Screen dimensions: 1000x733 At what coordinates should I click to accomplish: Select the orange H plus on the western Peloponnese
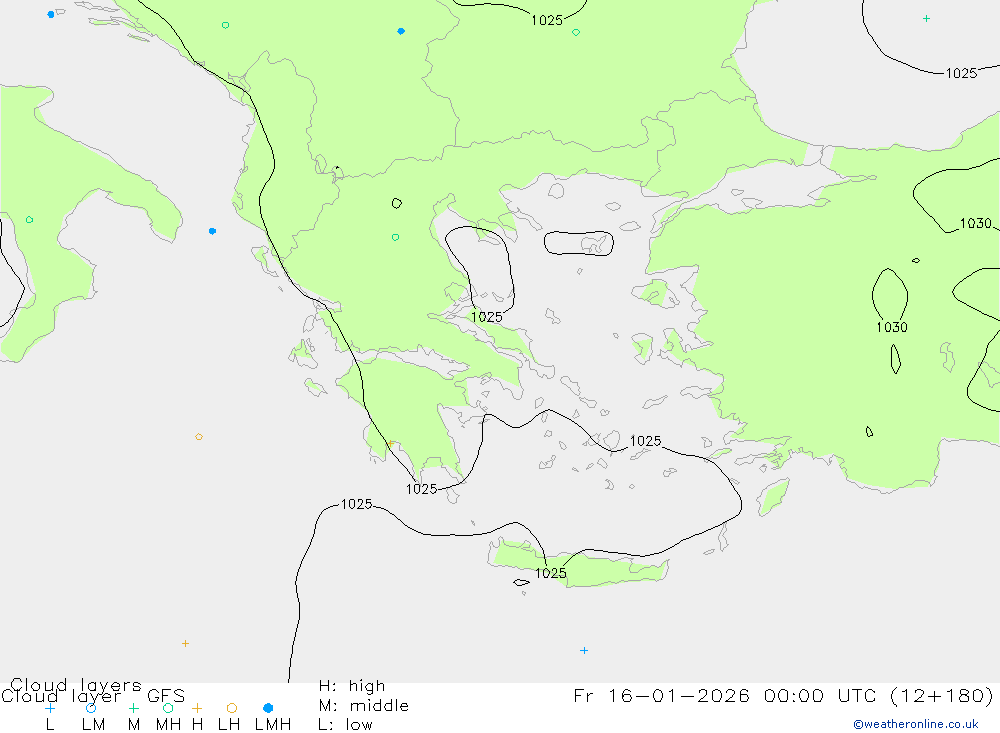point(390,443)
